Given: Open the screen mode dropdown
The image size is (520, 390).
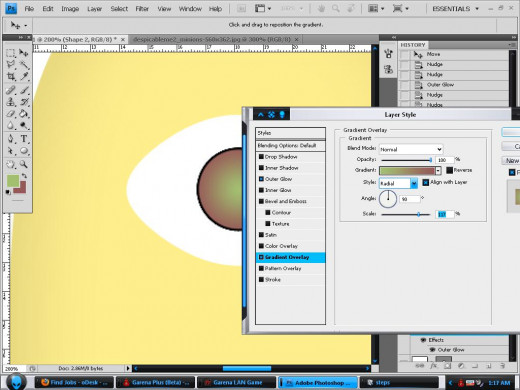Looking at the screenshot, I should (400, 9).
